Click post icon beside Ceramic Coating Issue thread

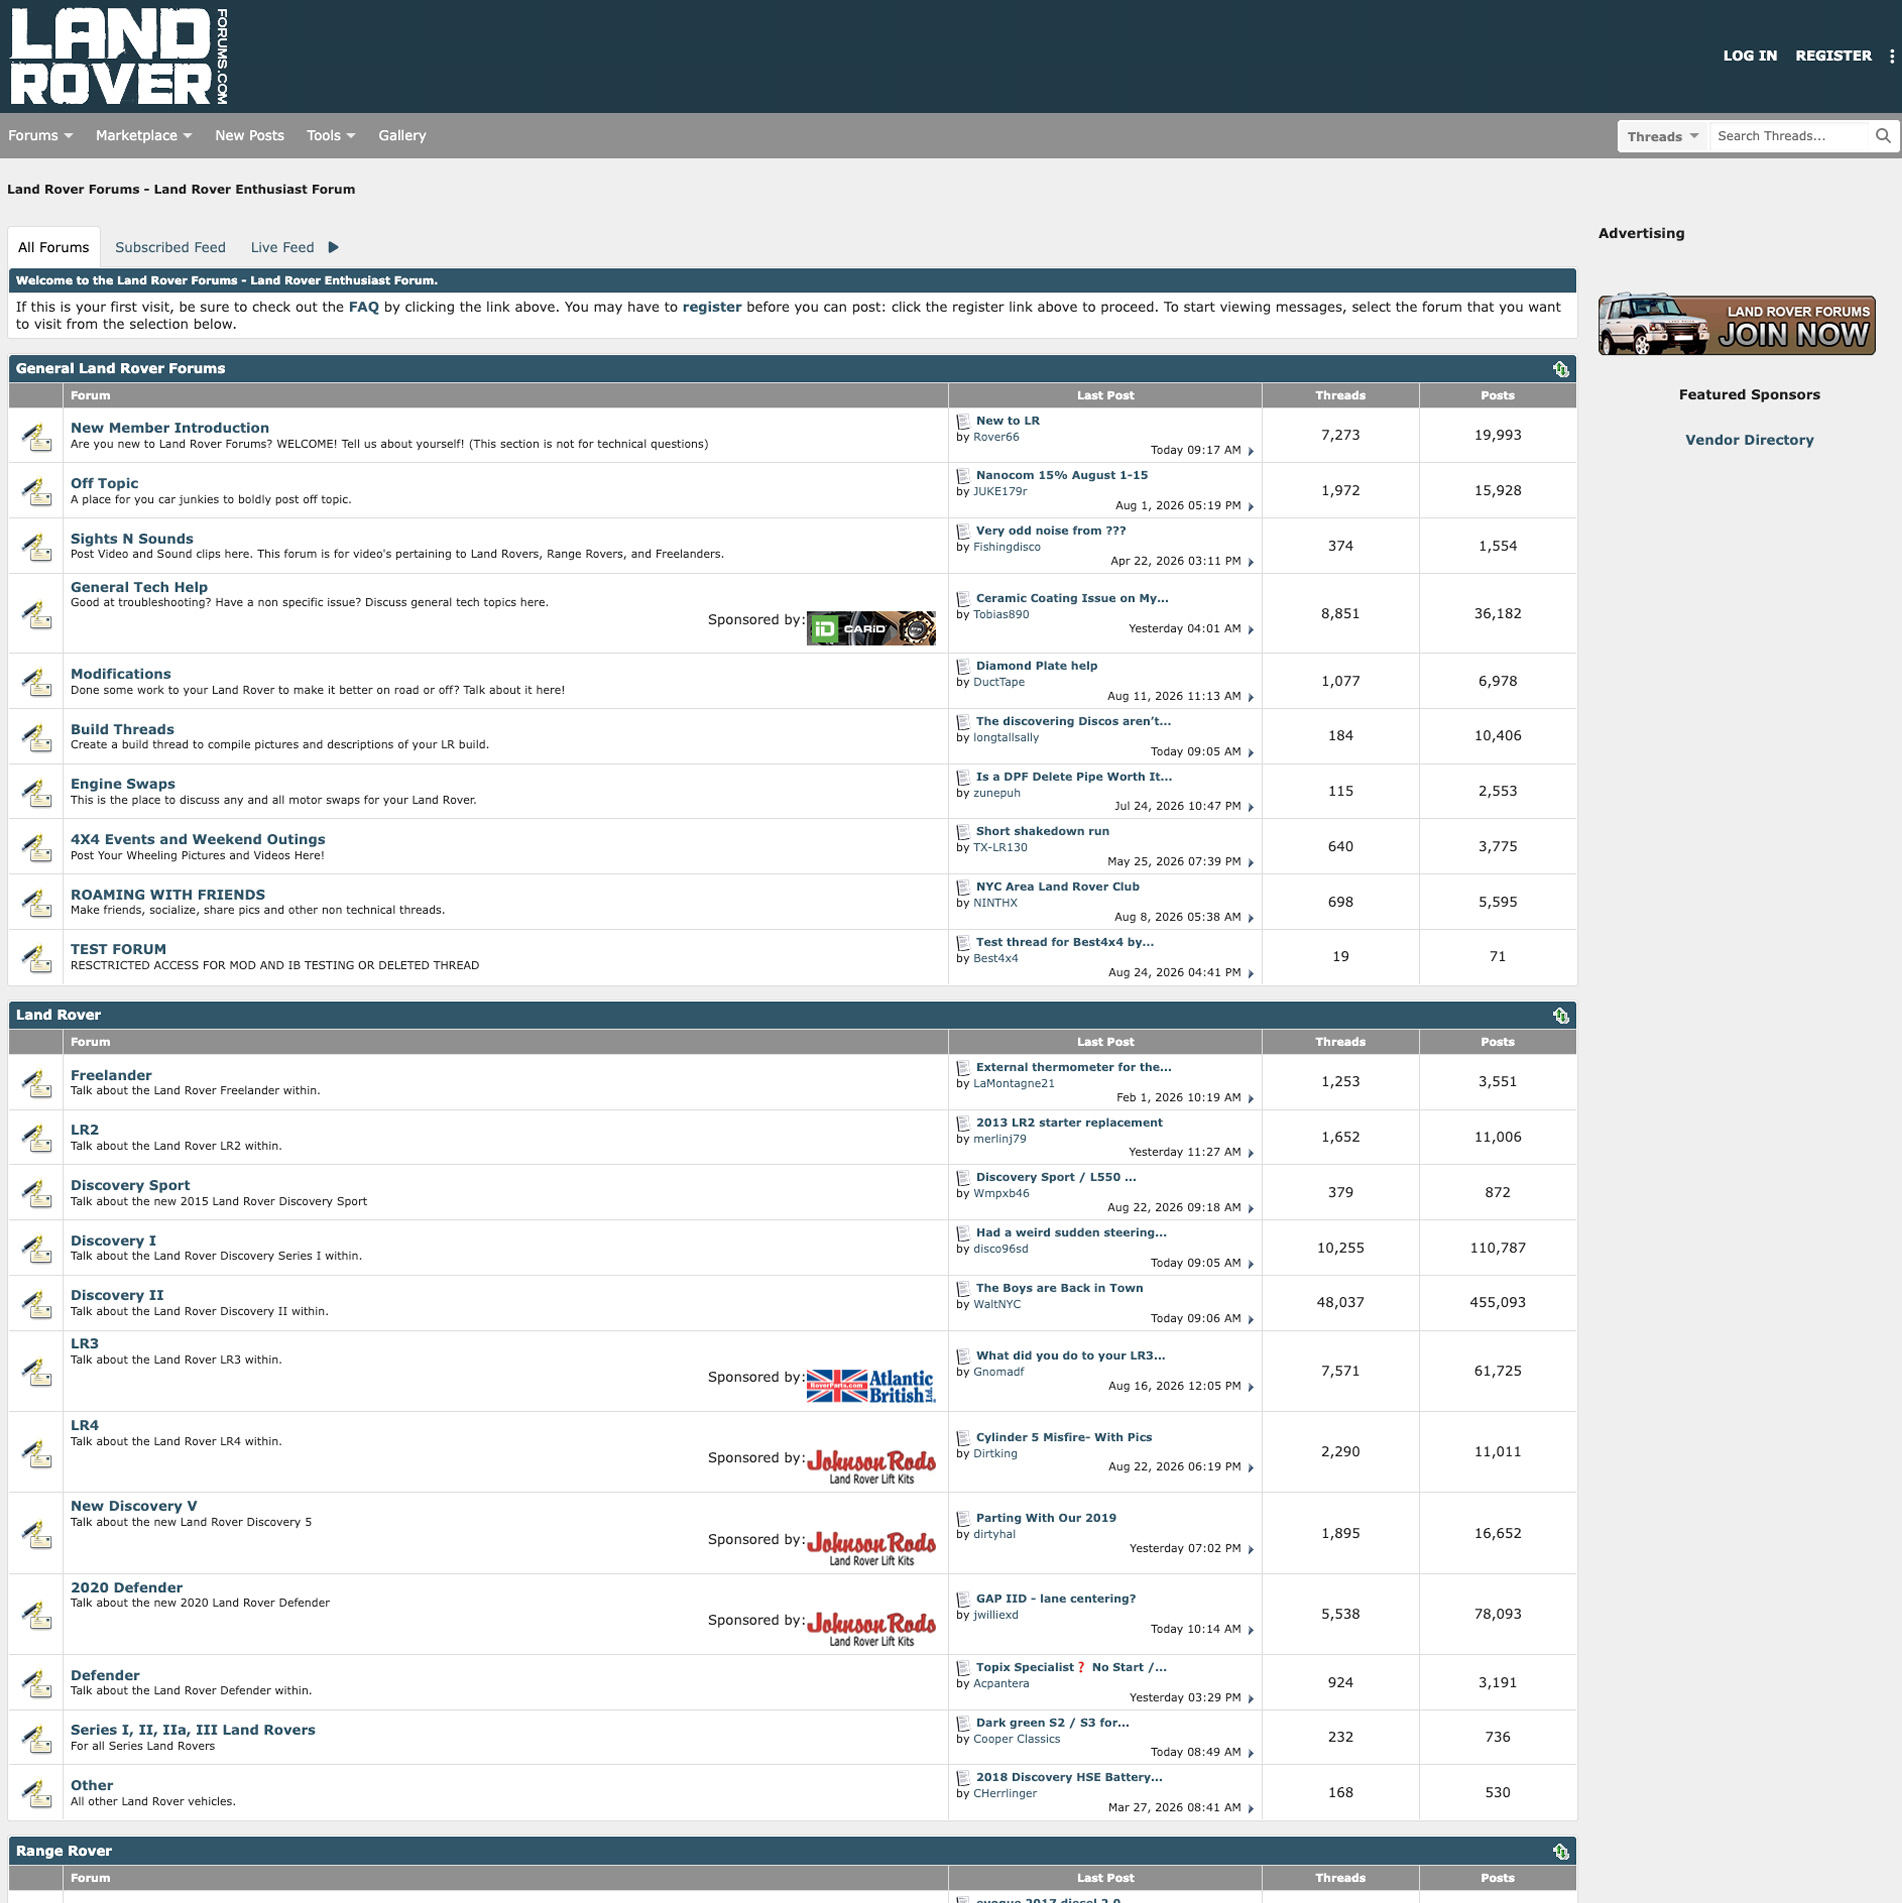pyautogui.click(x=963, y=599)
